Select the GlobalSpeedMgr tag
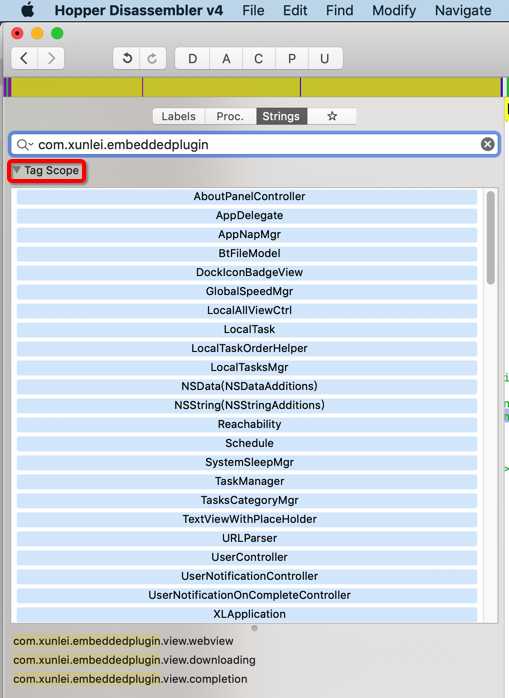Viewport: 509px width, 698px height. [247, 292]
